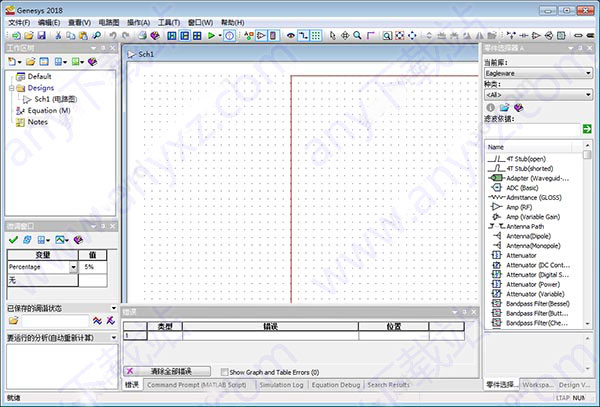Click the green arrow filter-go button

click(587, 129)
